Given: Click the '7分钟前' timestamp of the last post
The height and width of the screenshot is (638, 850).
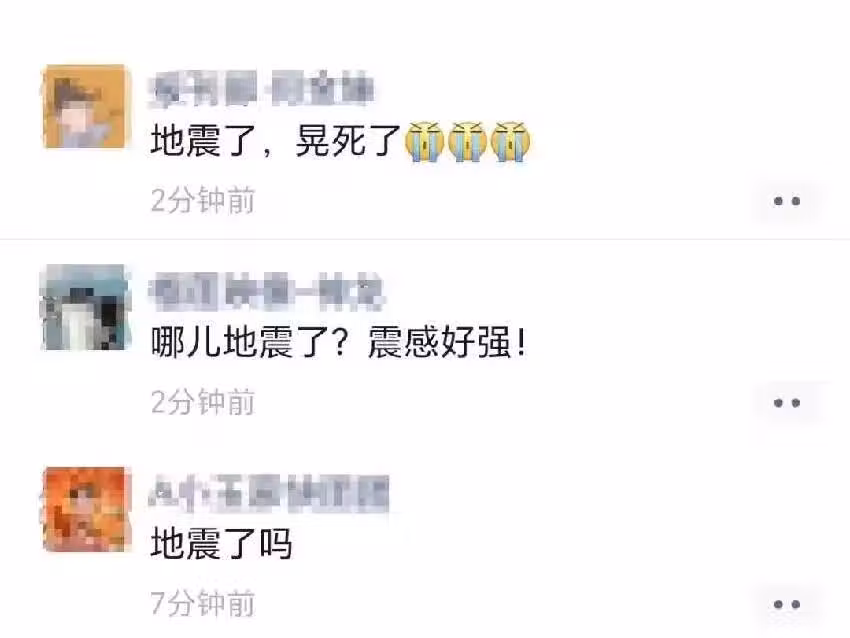Looking at the screenshot, I should pos(203,603).
